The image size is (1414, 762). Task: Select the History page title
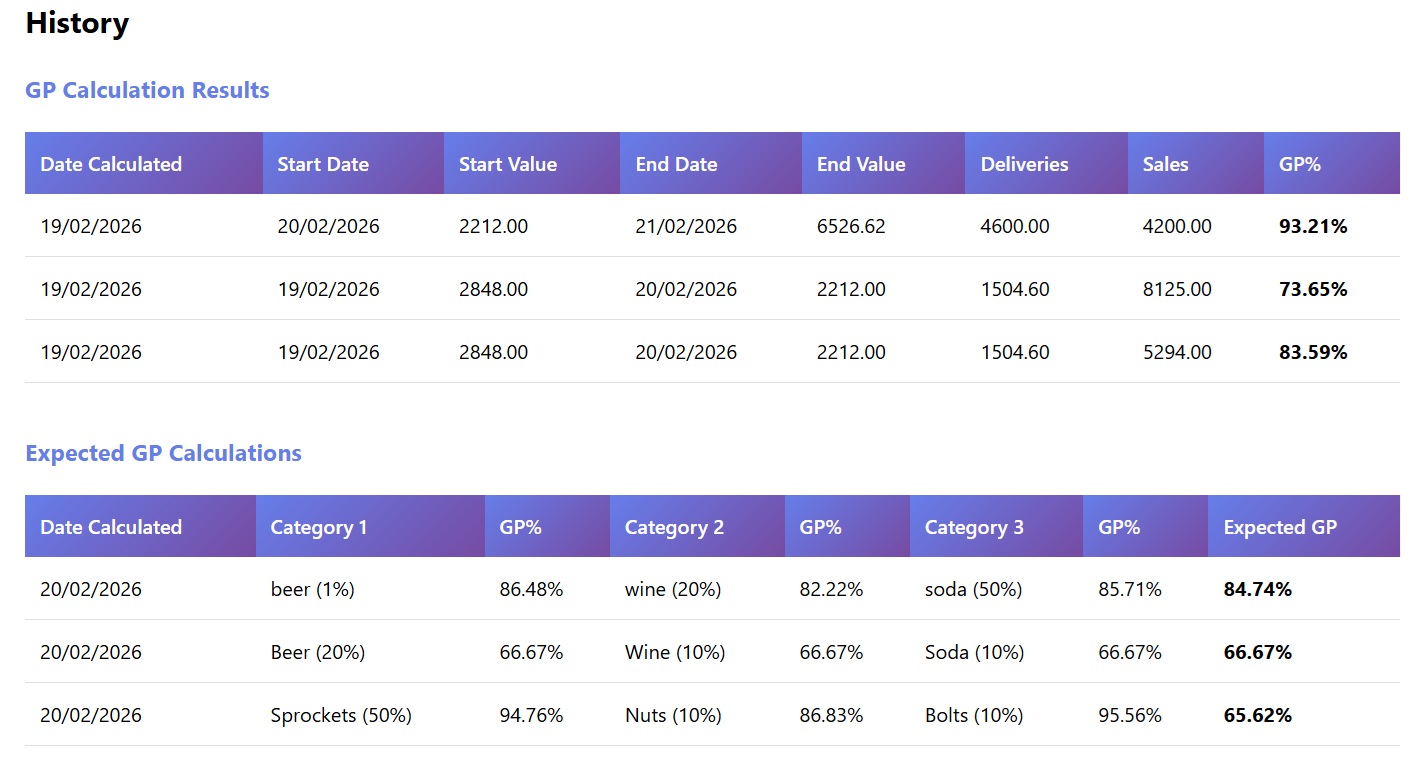(x=76, y=23)
